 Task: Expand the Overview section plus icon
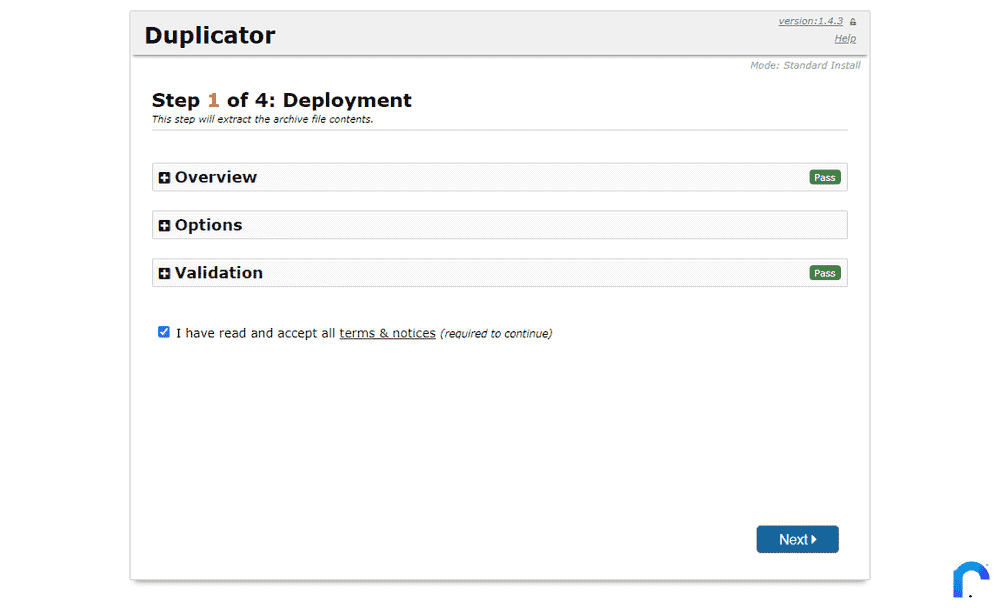click(164, 178)
